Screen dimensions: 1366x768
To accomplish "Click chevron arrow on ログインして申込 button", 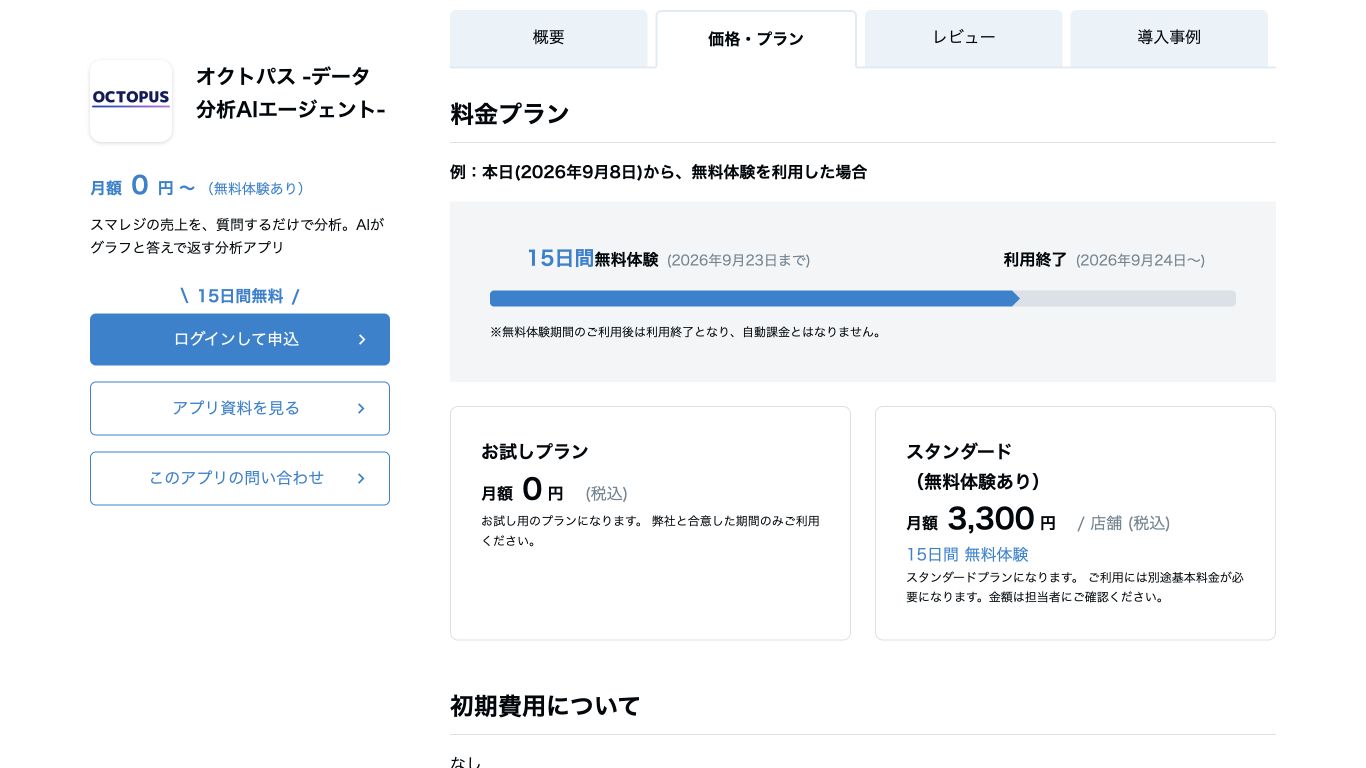I will tap(362, 339).
